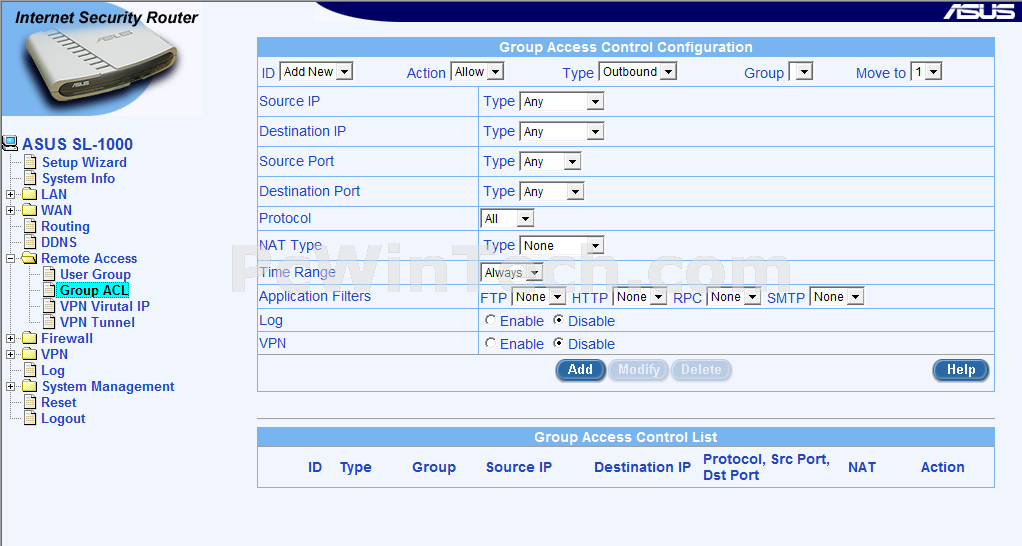Click the Group ACL page icon
The height and width of the screenshot is (546, 1022).
tap(49, 290)
